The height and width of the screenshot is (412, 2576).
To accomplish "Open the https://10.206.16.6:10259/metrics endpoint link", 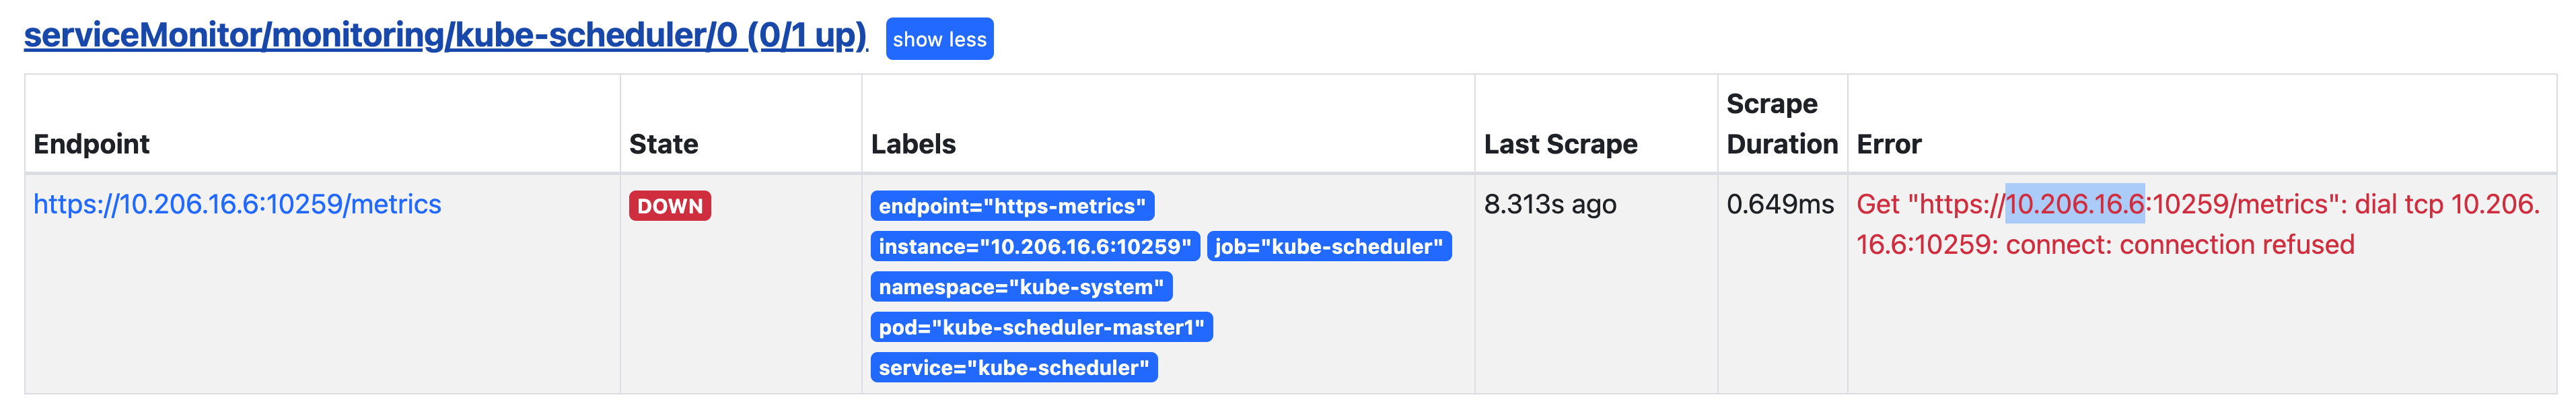I will tap(237, 204).
